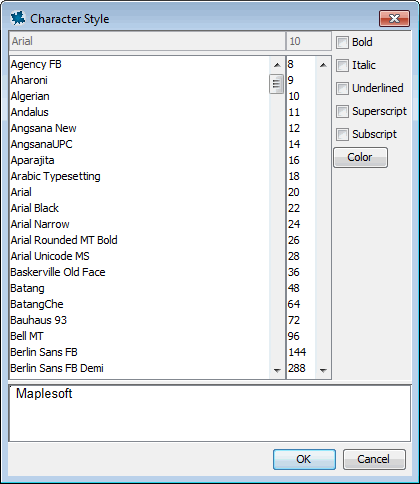
Task: Check the Underlined option
Action: (342, 88)
